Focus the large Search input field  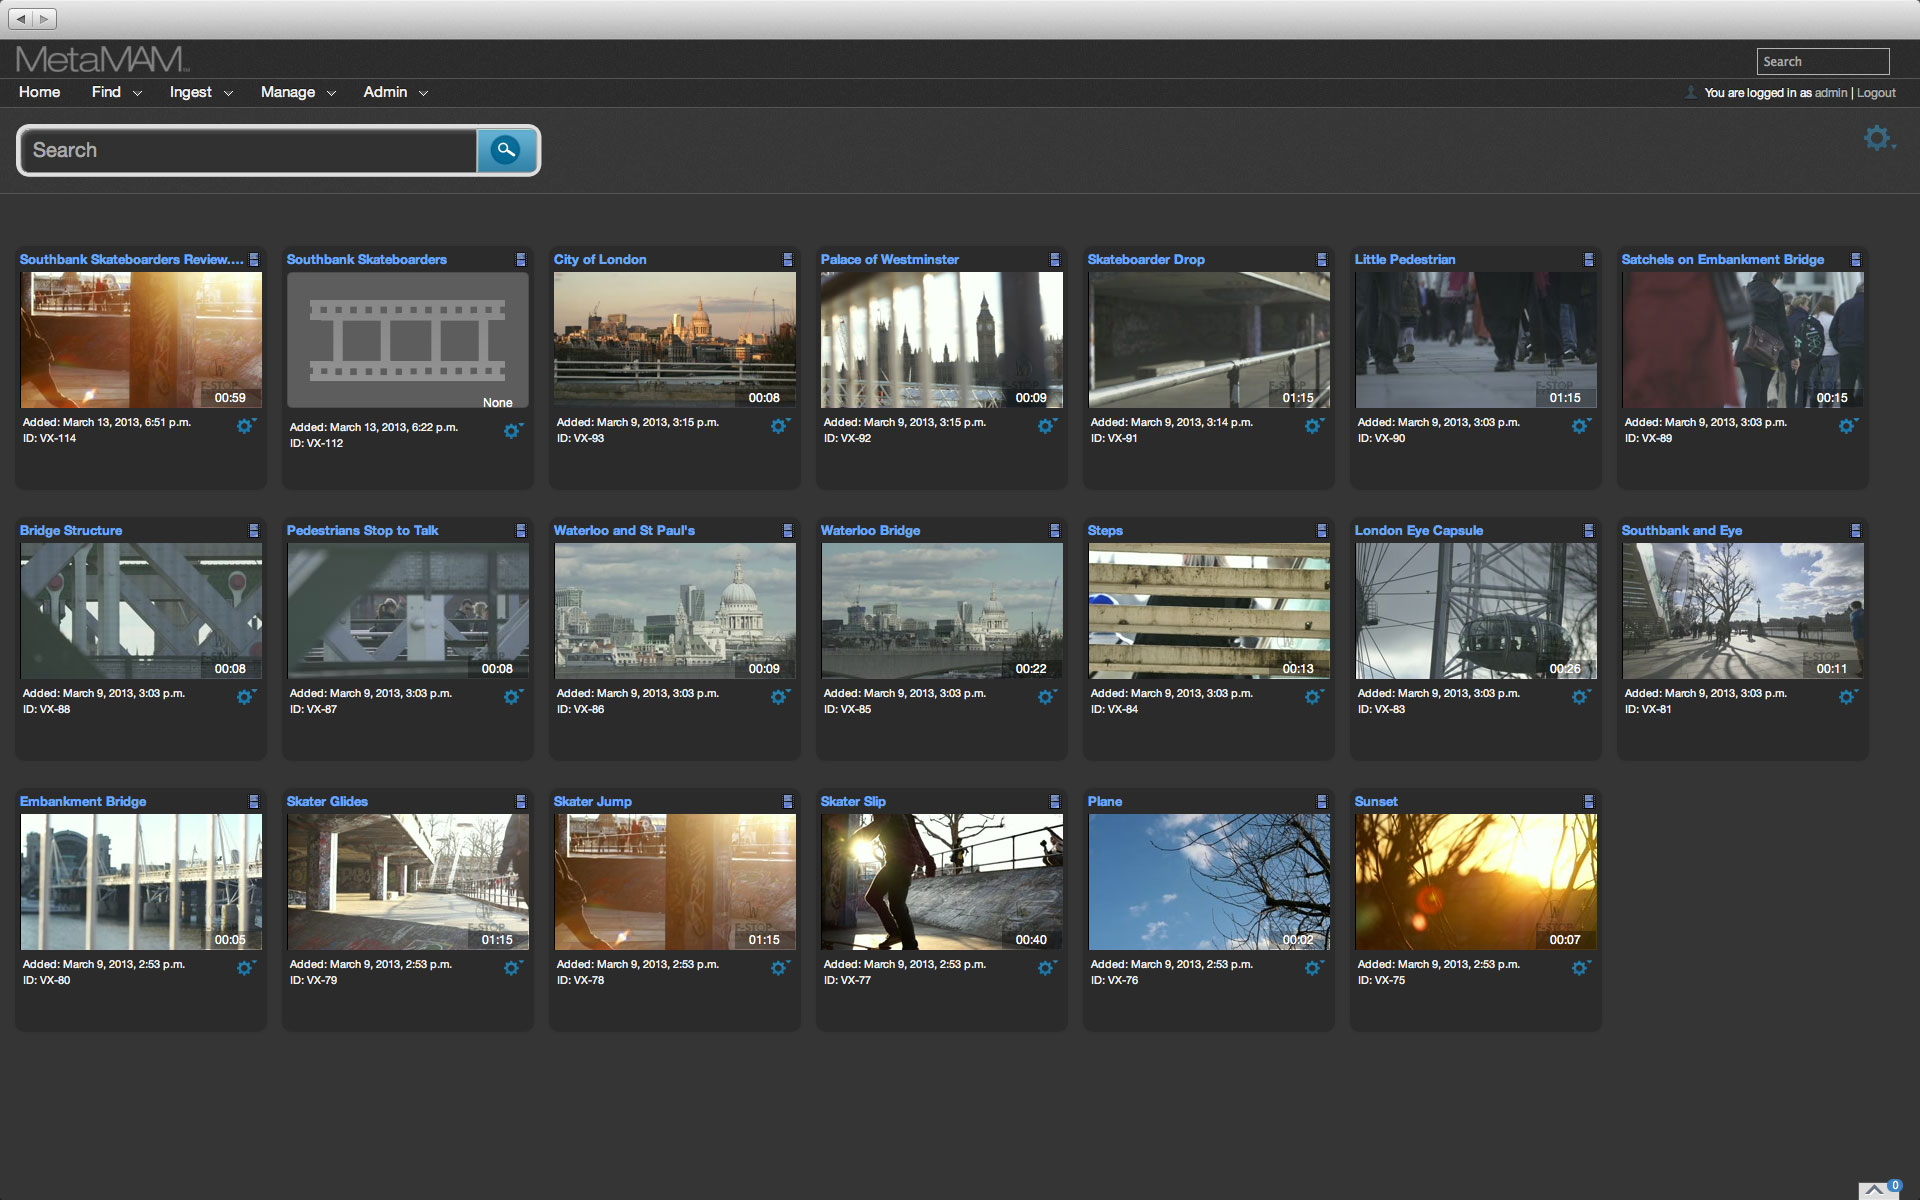(248, 150)
